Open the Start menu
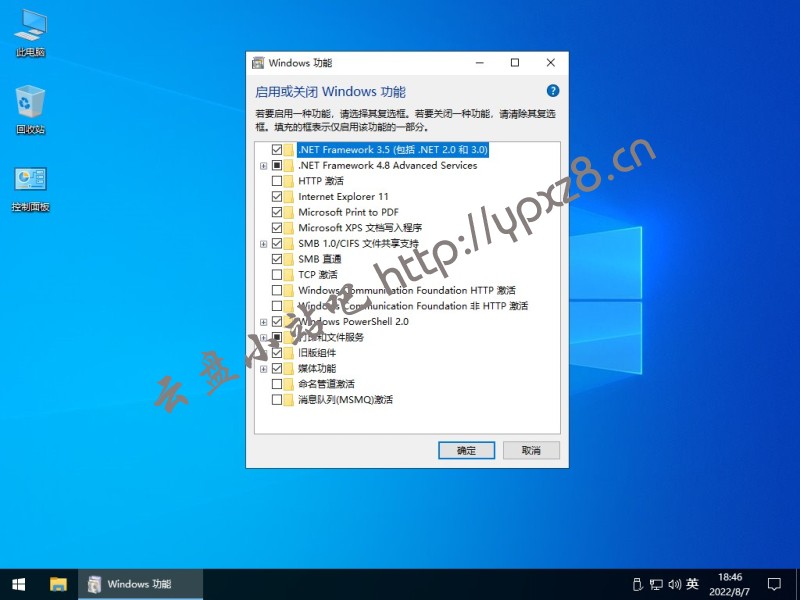The width and height of the screenshot is (800, 600). (x=19, y=584)
